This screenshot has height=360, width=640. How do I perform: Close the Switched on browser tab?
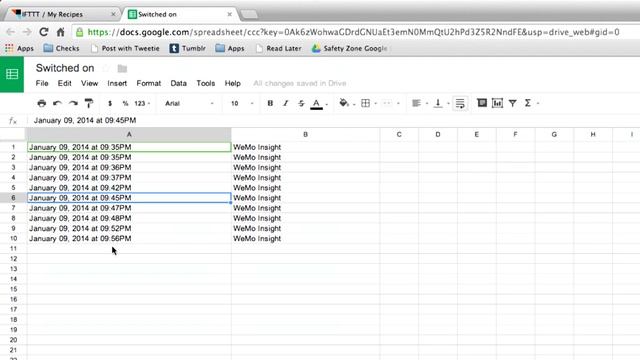coord(229,14)
